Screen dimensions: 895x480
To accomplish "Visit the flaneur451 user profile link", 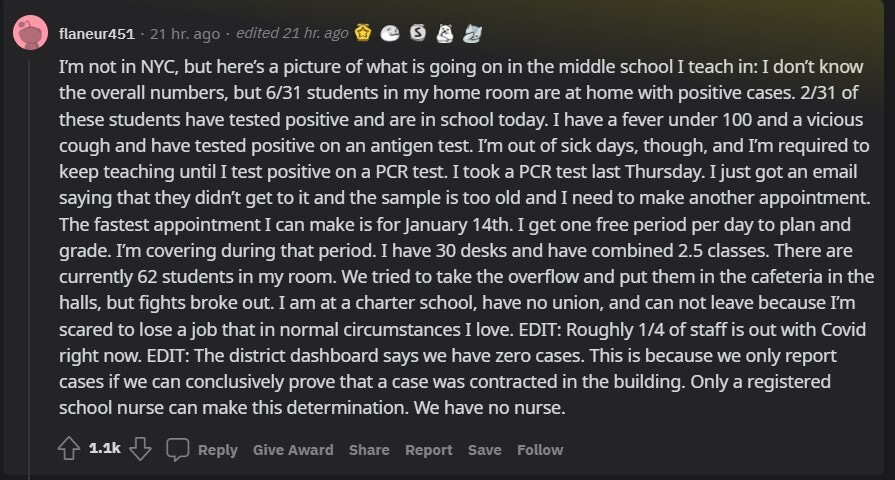I will 97,34.
